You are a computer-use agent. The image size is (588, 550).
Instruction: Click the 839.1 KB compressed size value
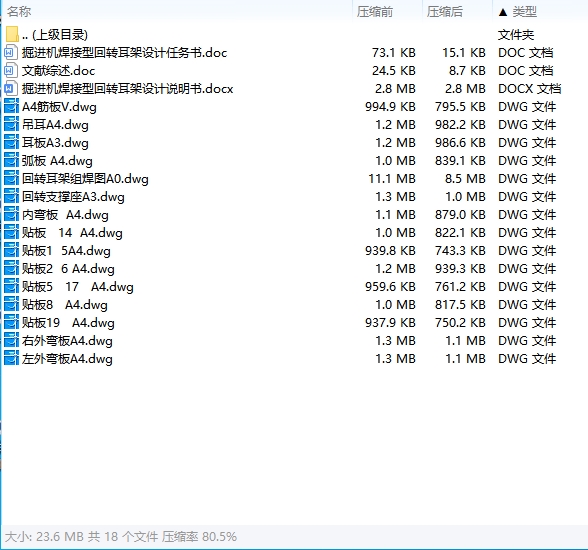tap(460, 160)
